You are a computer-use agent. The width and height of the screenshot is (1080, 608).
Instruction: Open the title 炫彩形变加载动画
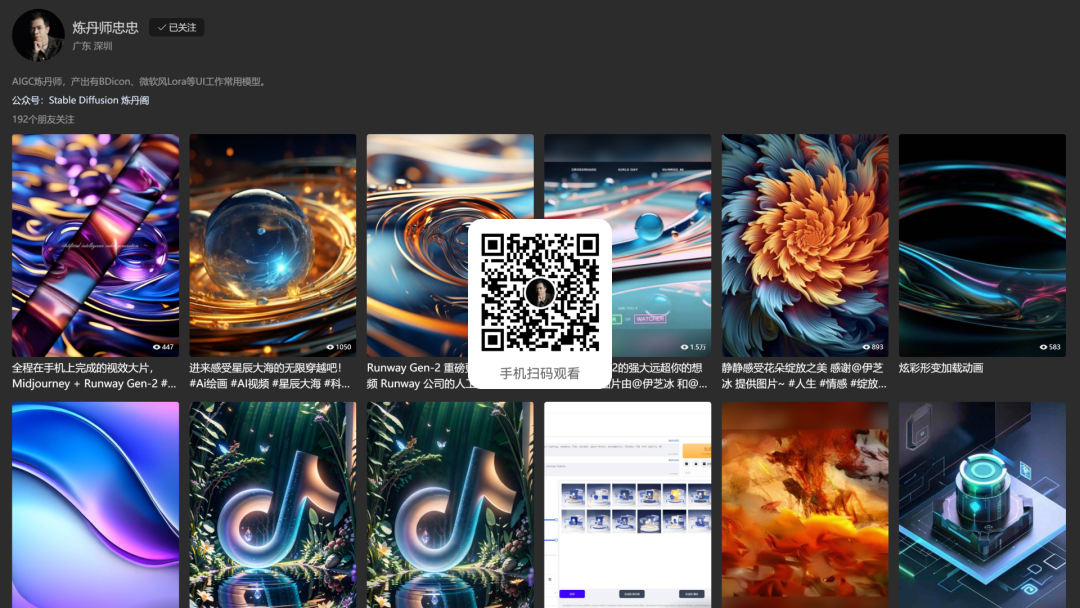[941, 368]
